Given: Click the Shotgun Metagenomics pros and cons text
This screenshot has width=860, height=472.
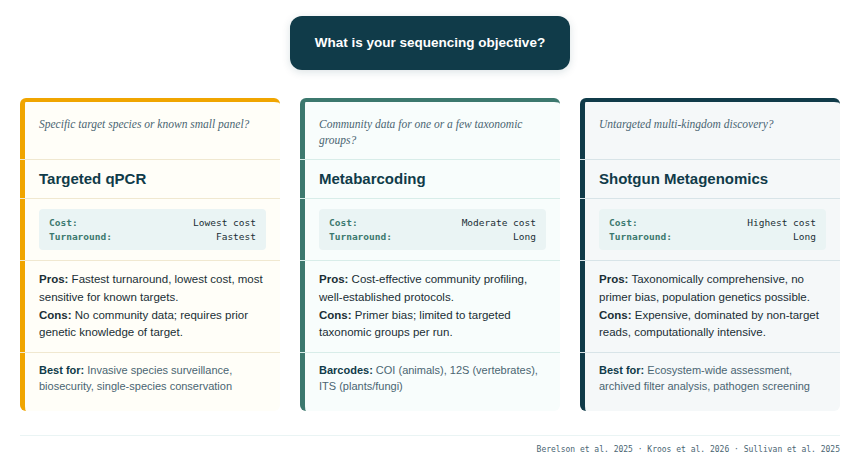Looking at the screenshot, I should (x=710, y=305).
